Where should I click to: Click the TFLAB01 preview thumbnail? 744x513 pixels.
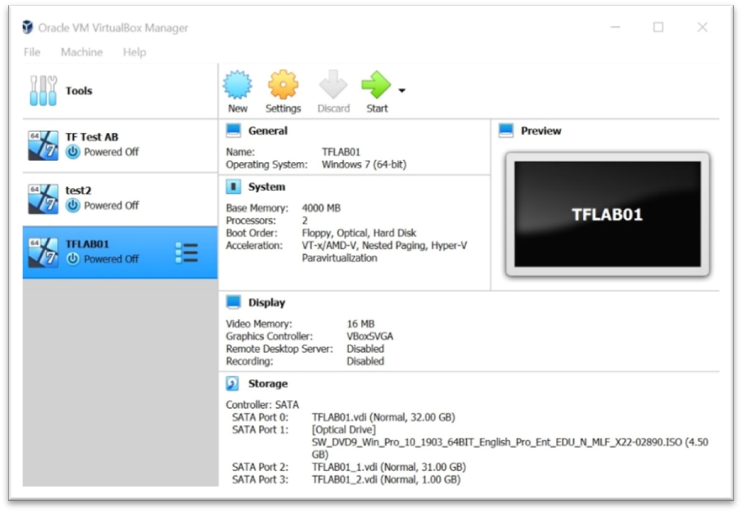[x=607, y=214]
